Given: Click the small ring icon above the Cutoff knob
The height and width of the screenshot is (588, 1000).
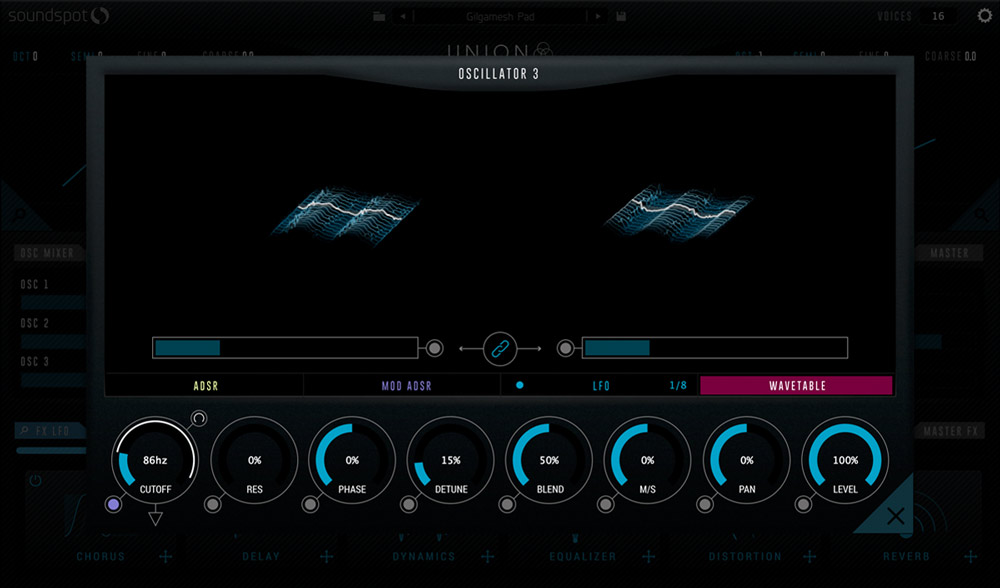Looking at the screenshot, I should [x=198, y=418].
